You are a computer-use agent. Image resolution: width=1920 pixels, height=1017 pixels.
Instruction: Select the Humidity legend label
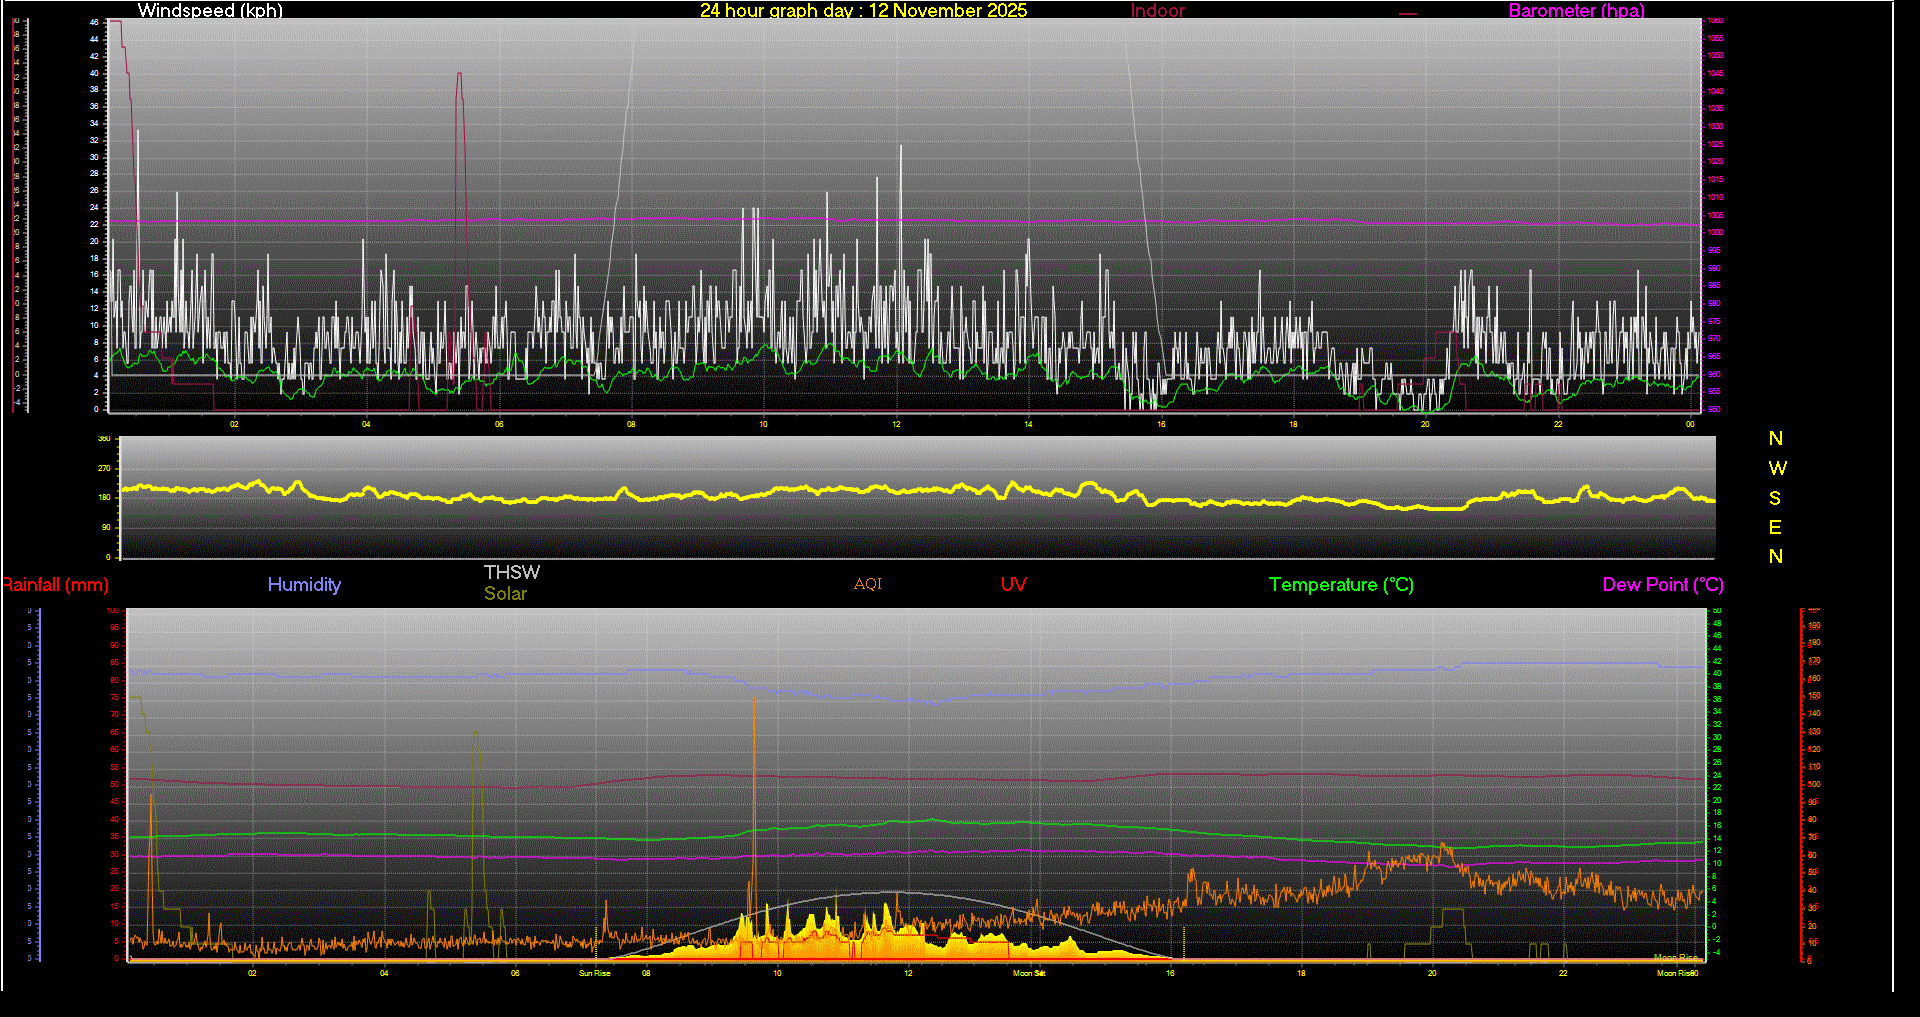304,585
